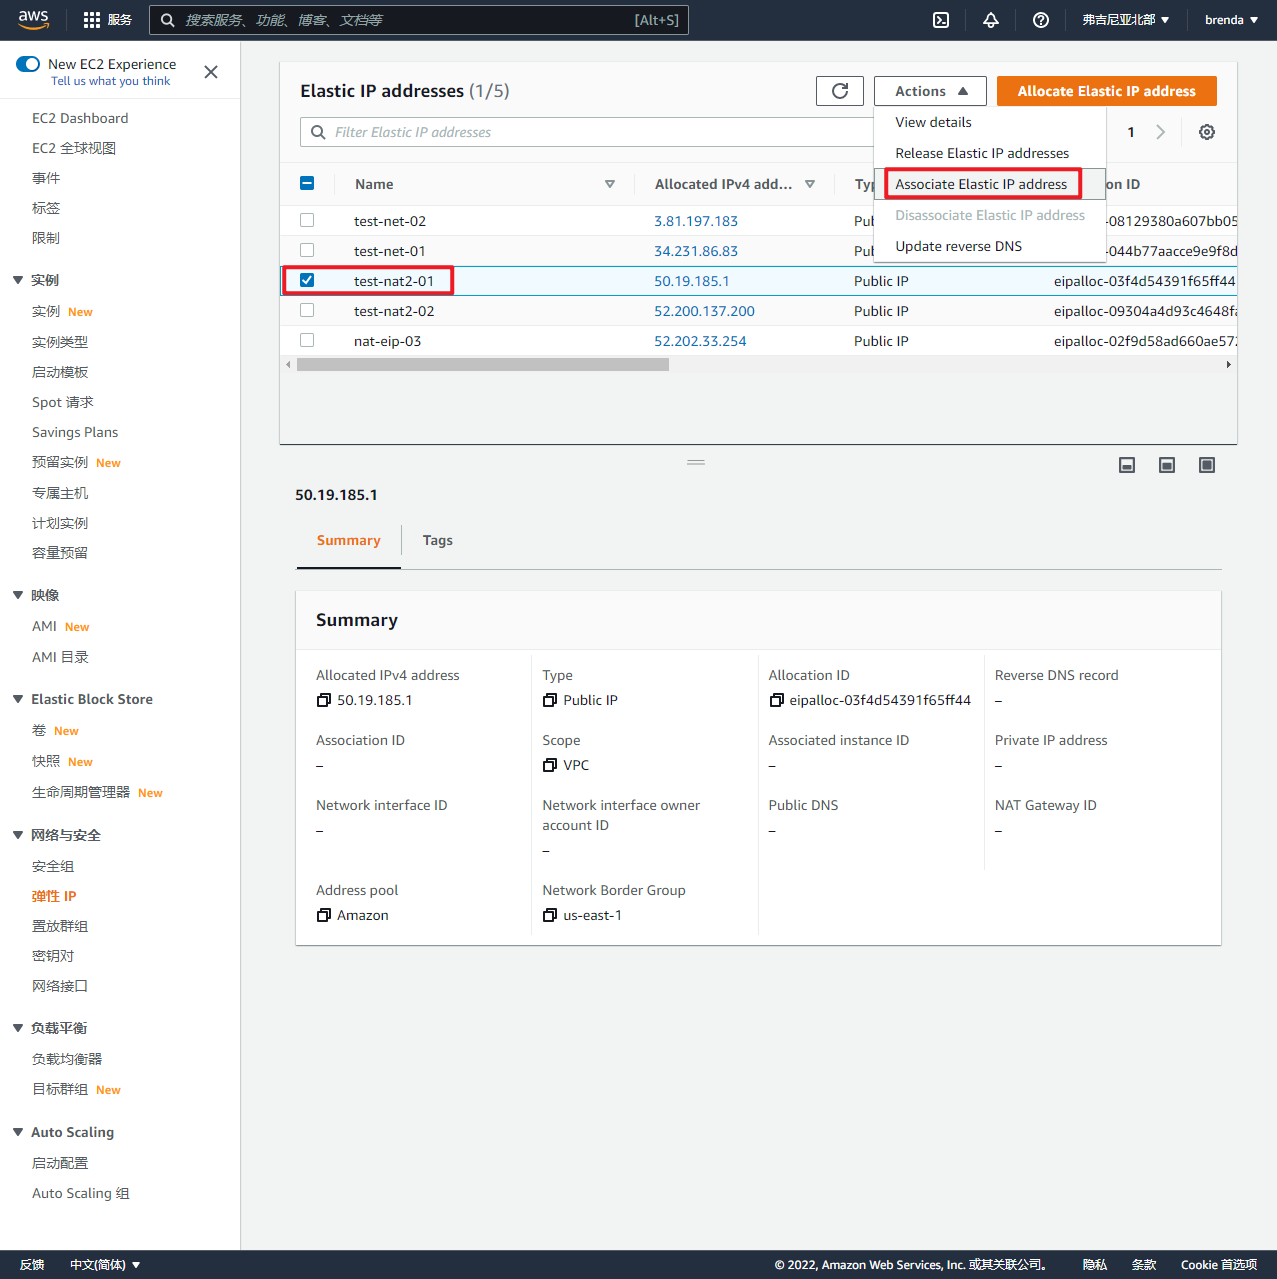Collapse the Elastic Block Store section
The width and height of the screenshot is (1277, 1279).
[x=18, y=699]
